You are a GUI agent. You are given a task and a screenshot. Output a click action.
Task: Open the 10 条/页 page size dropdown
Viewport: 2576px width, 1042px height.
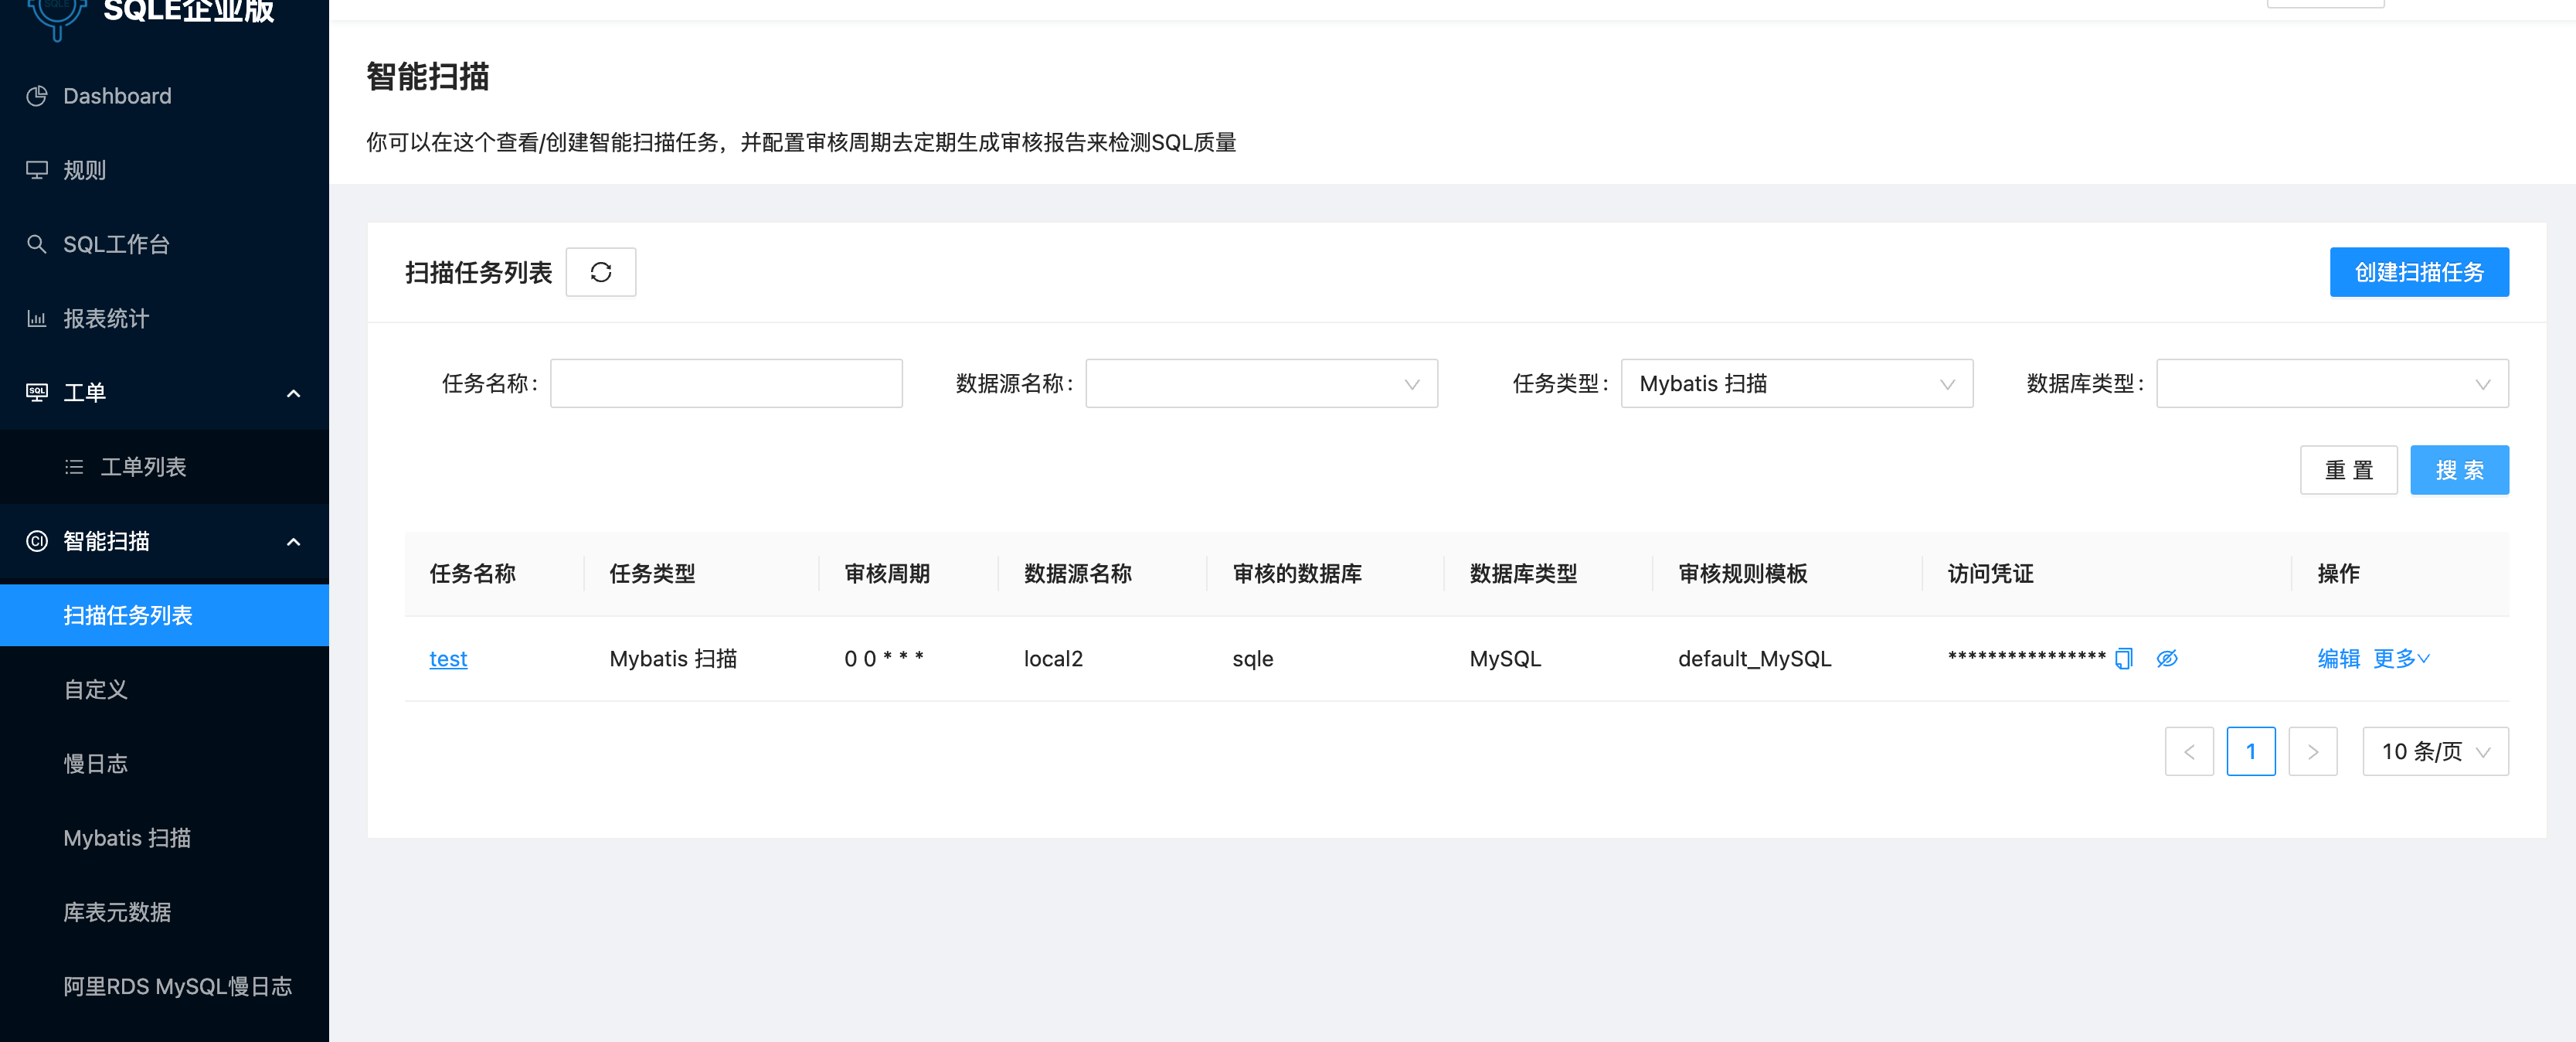(x=2436, y=751)
